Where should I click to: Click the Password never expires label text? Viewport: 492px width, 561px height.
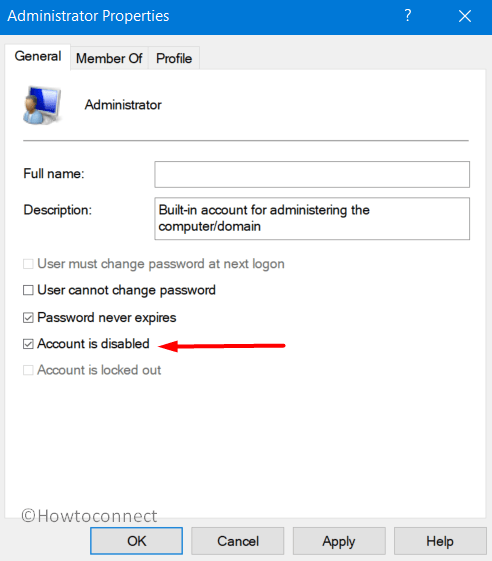[x=107, y=318]
